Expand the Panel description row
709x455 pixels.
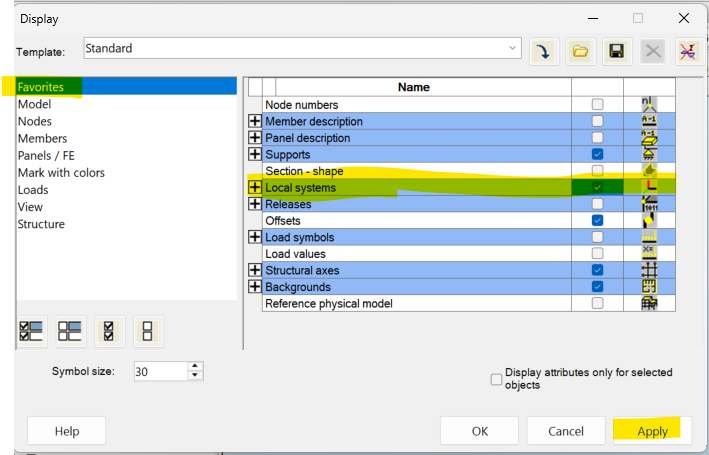coord(255,137)
